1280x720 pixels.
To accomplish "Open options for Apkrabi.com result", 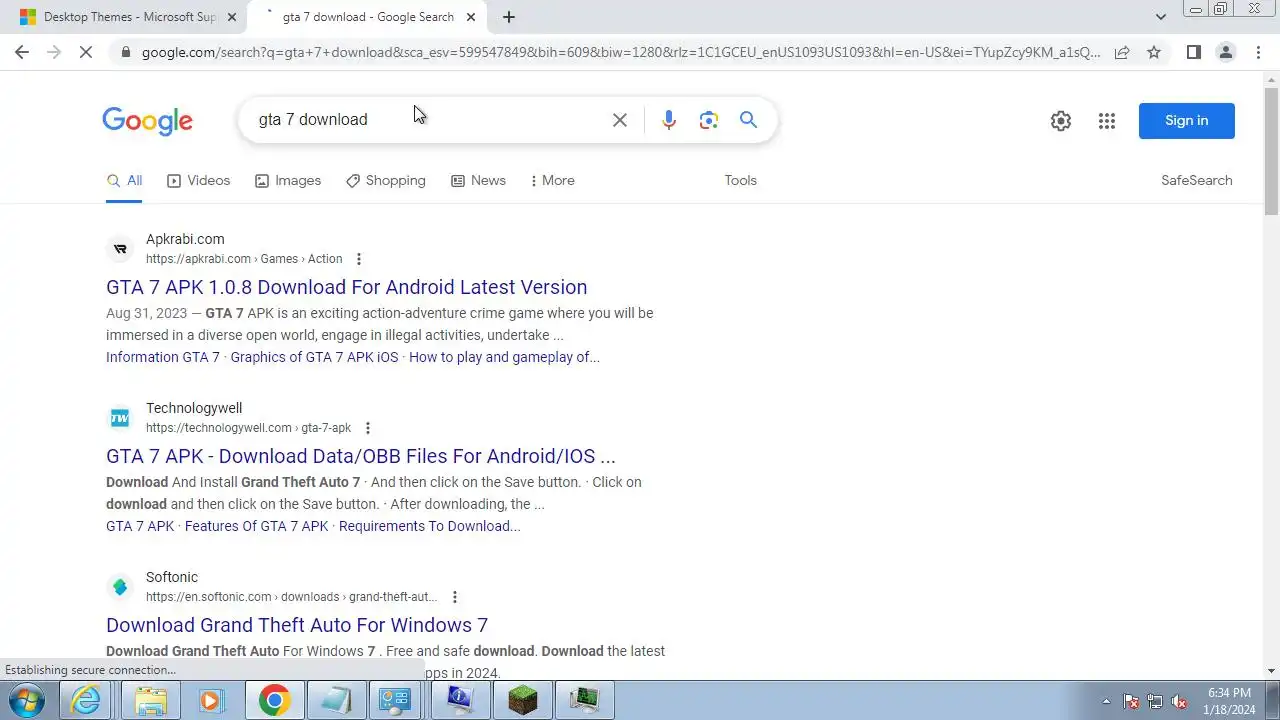I will 359,259.
